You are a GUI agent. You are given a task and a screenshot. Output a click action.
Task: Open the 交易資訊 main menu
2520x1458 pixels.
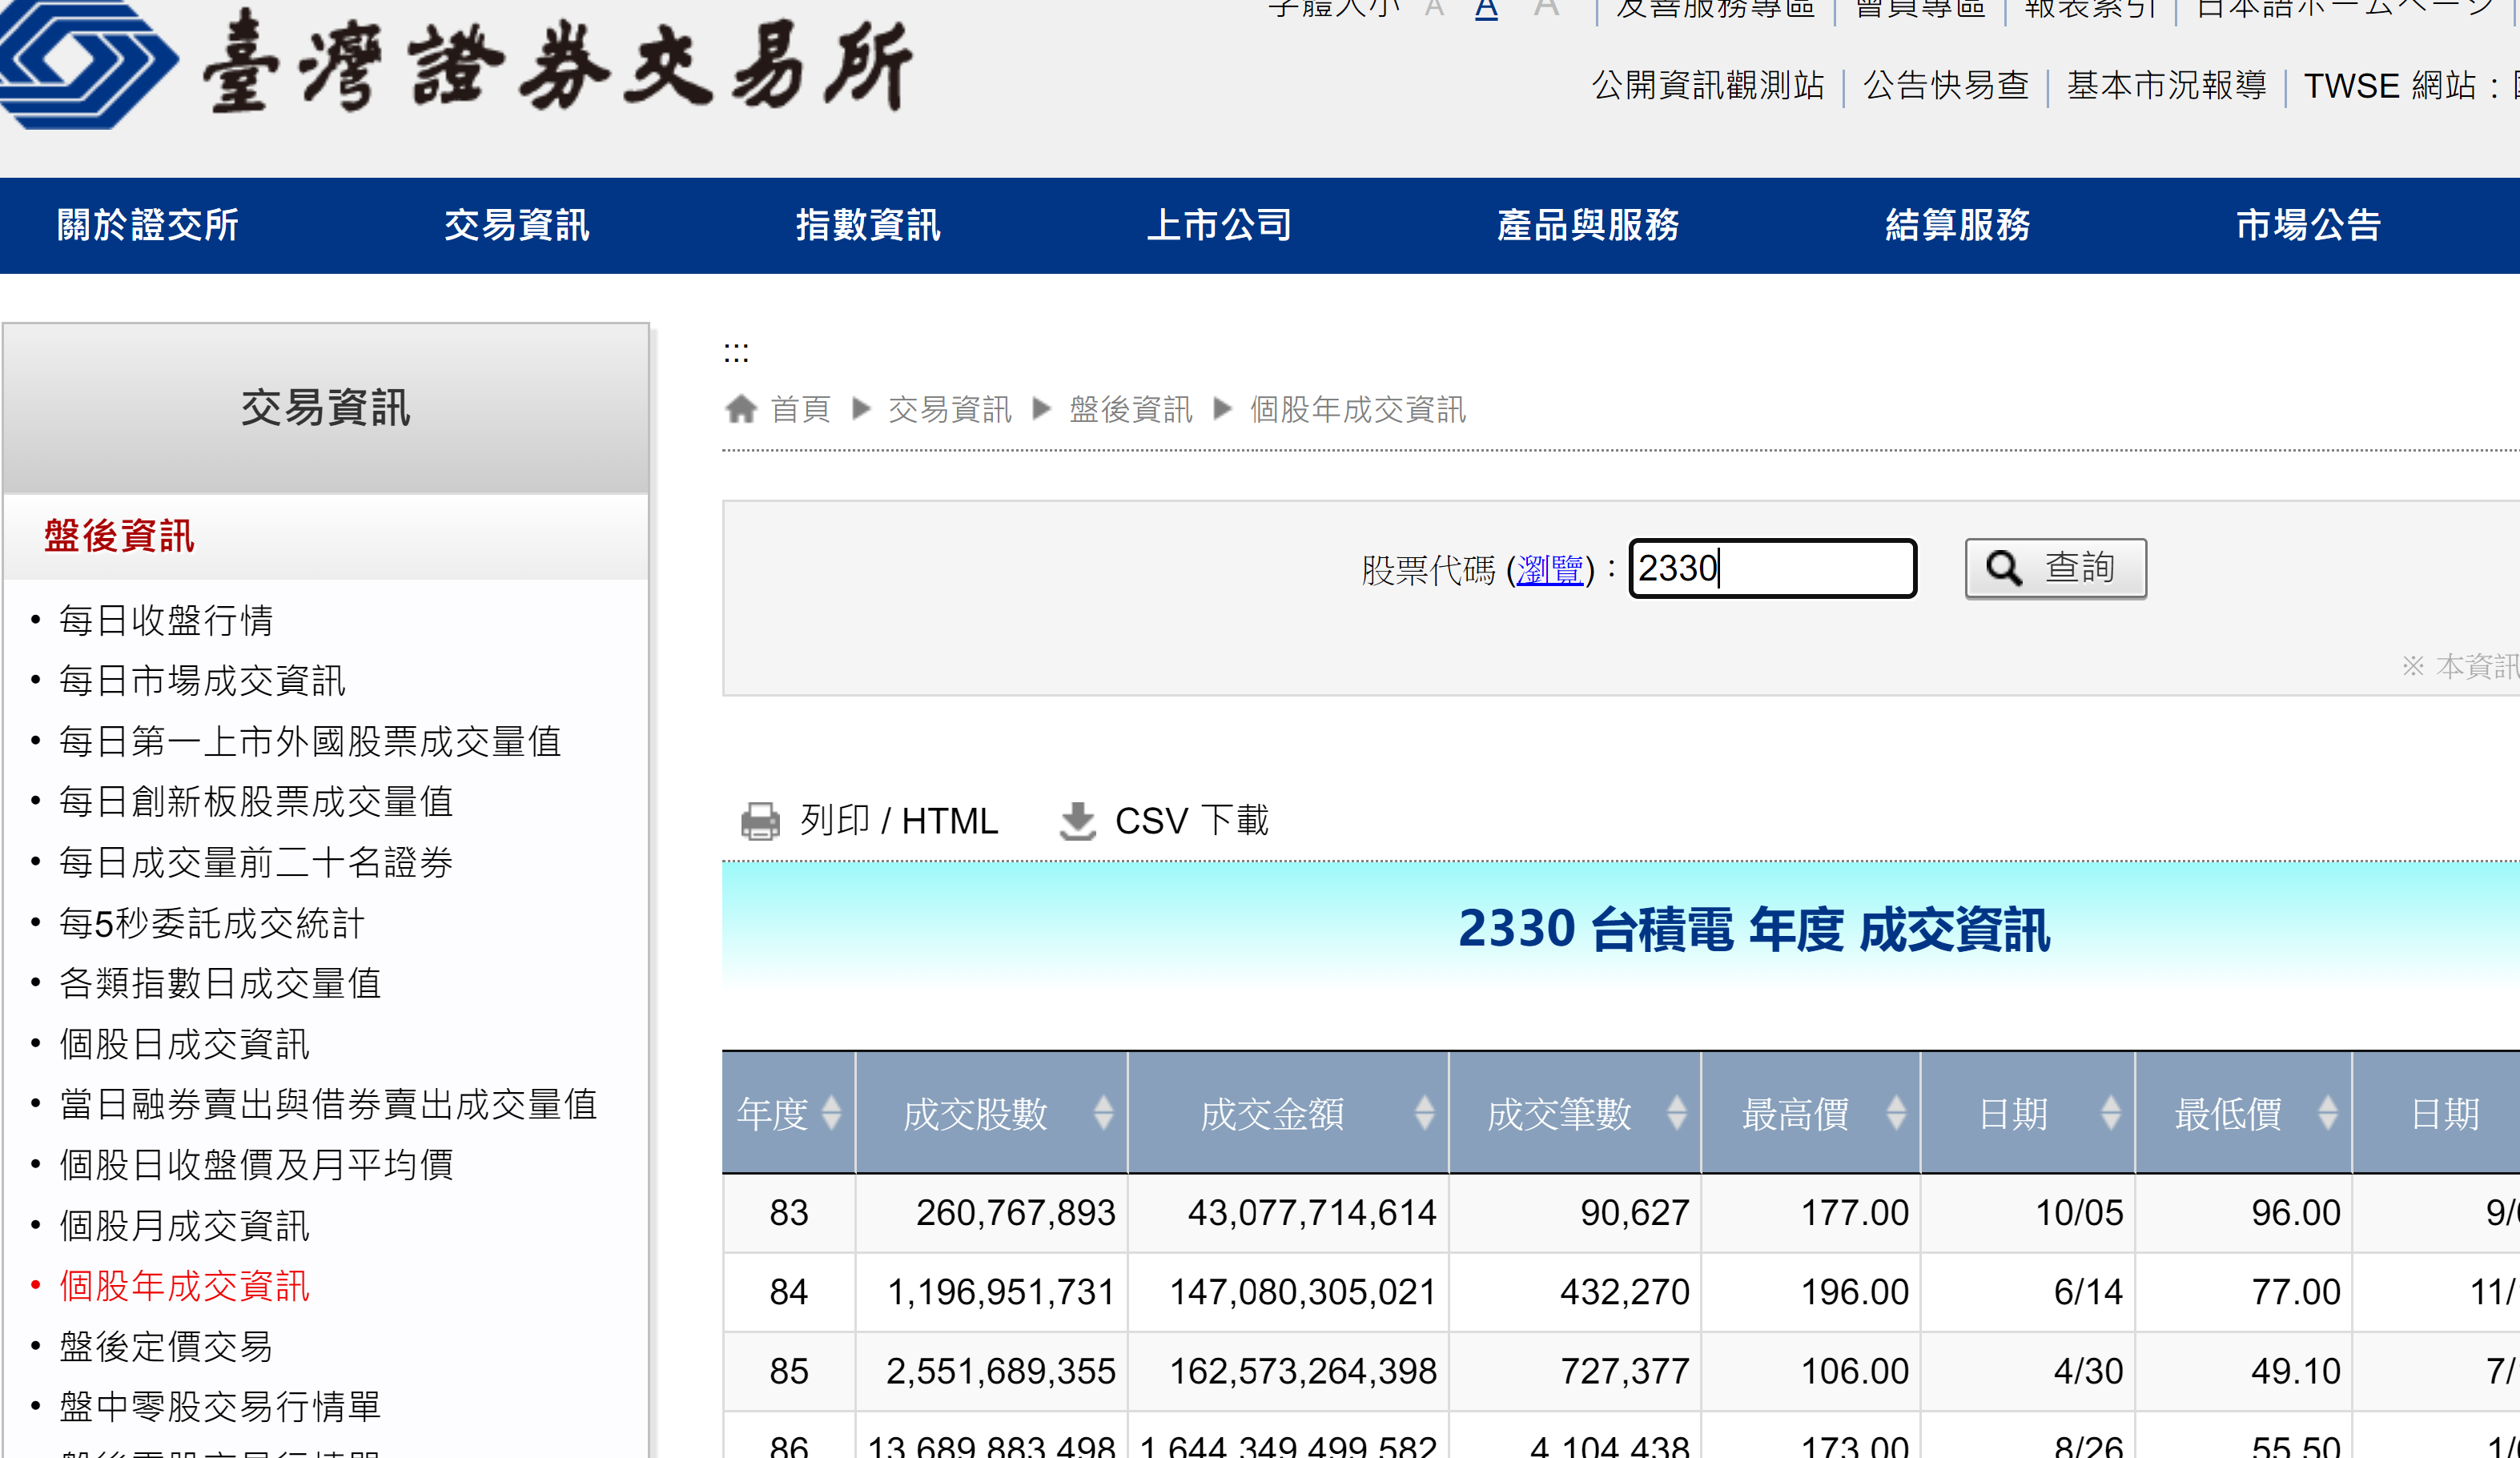516,225
